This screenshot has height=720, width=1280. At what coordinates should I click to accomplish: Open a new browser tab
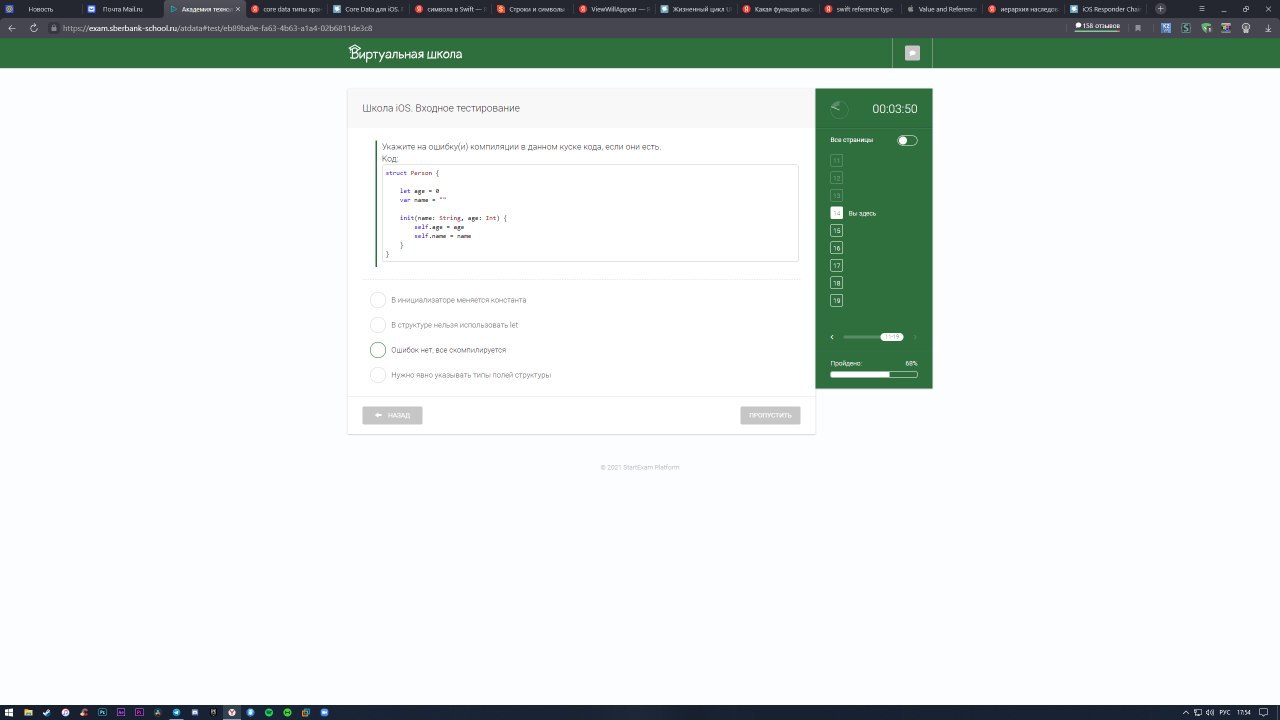[1160, 9]
